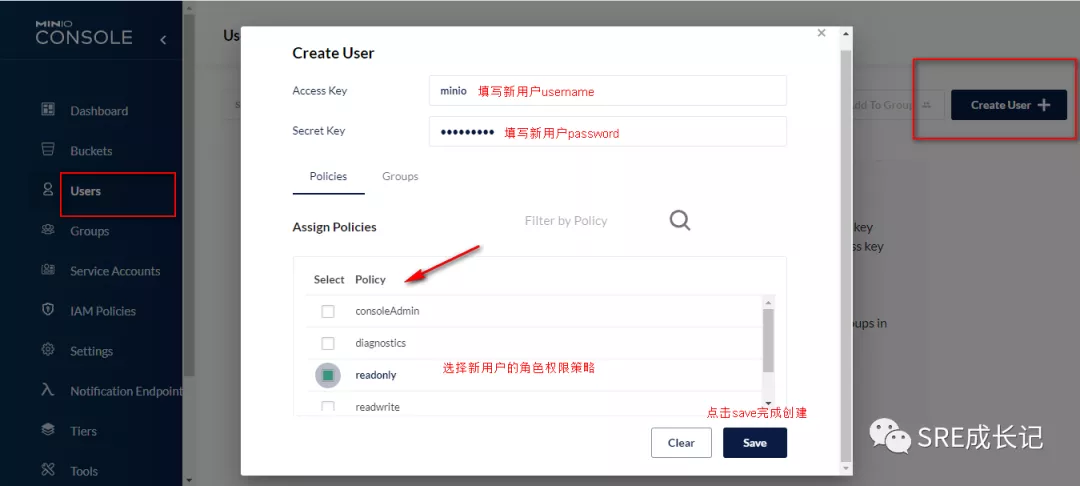1080x486 pixels.
Task: Click policy list scroll up arrow
Action: pos(768,302)
